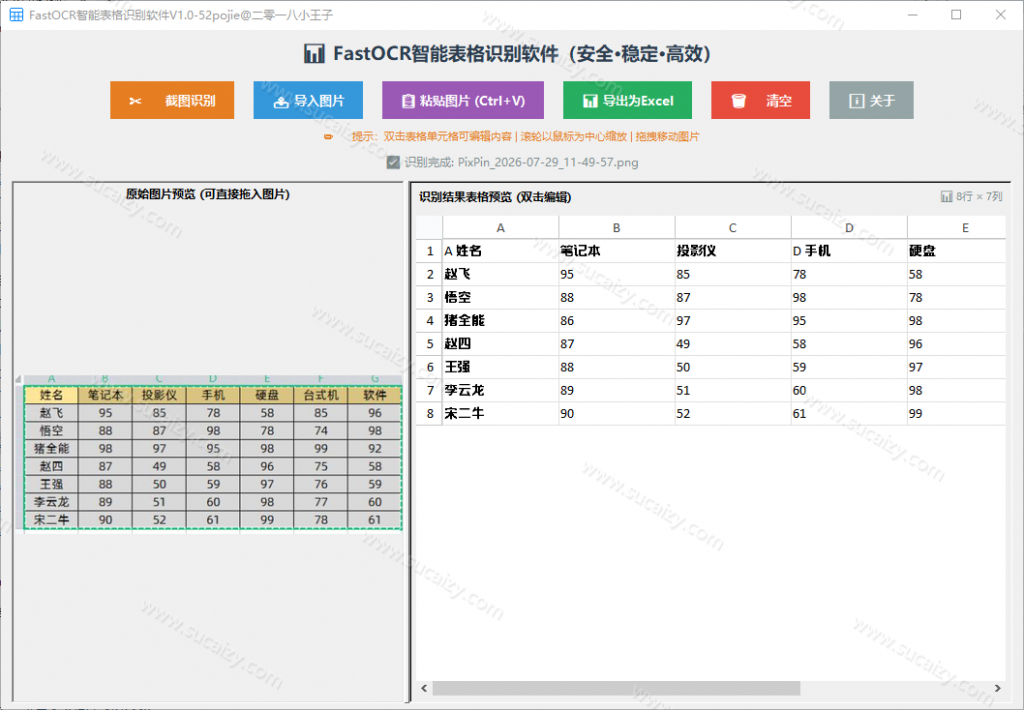Click result cell '笔记本'
Image resolution: width=1024 pixels, height=710 pixels.
616,251
